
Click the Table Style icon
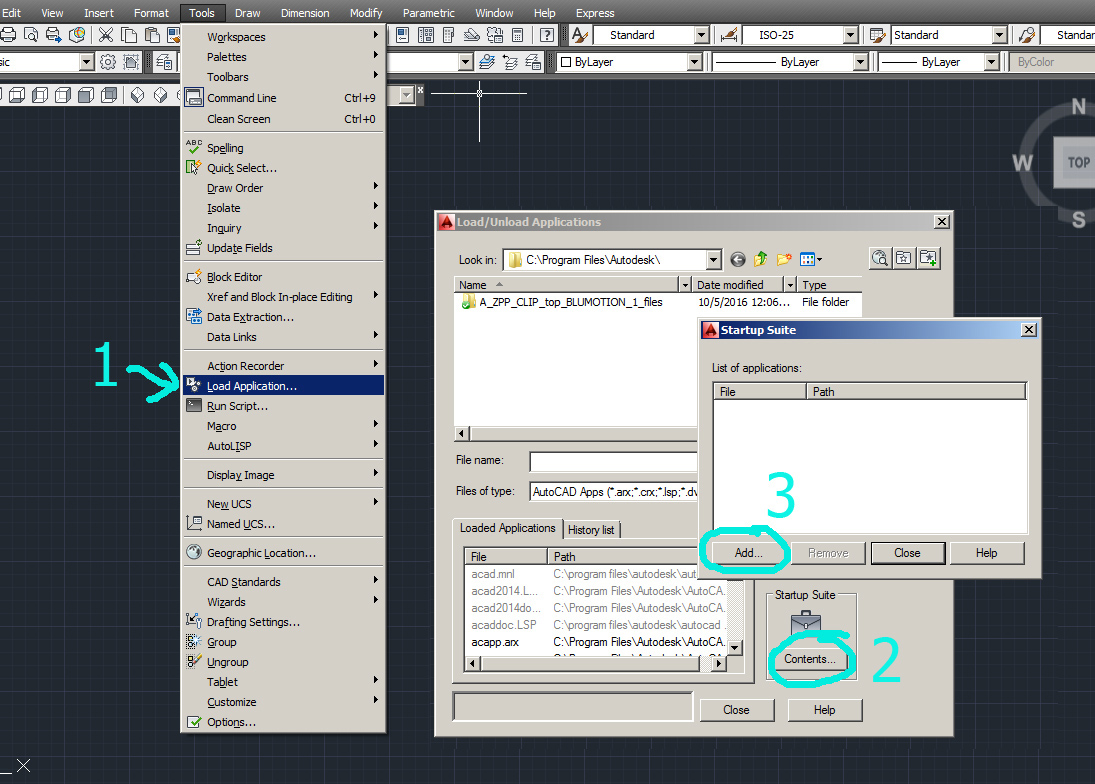coord(878,35)
